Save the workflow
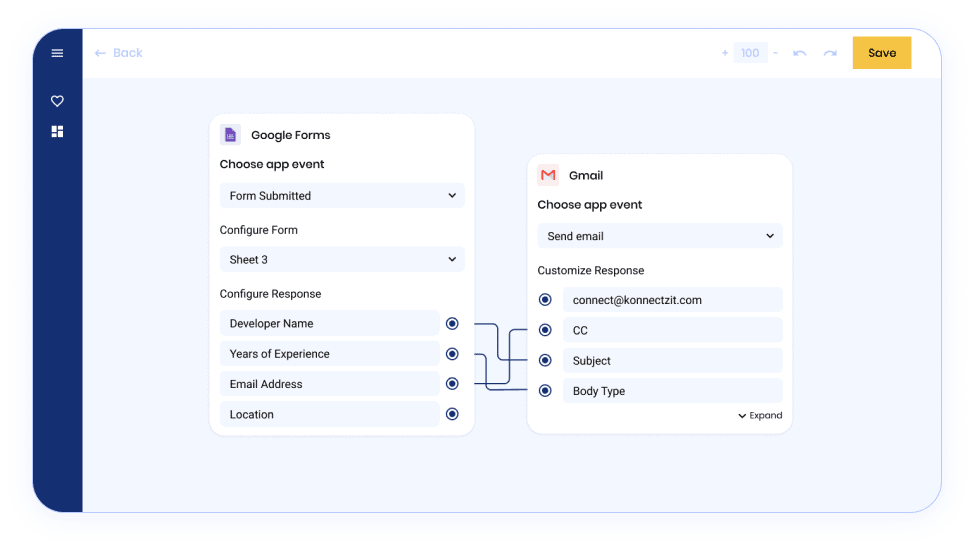Screen dimensions: 974x549 tap(881, 53)
